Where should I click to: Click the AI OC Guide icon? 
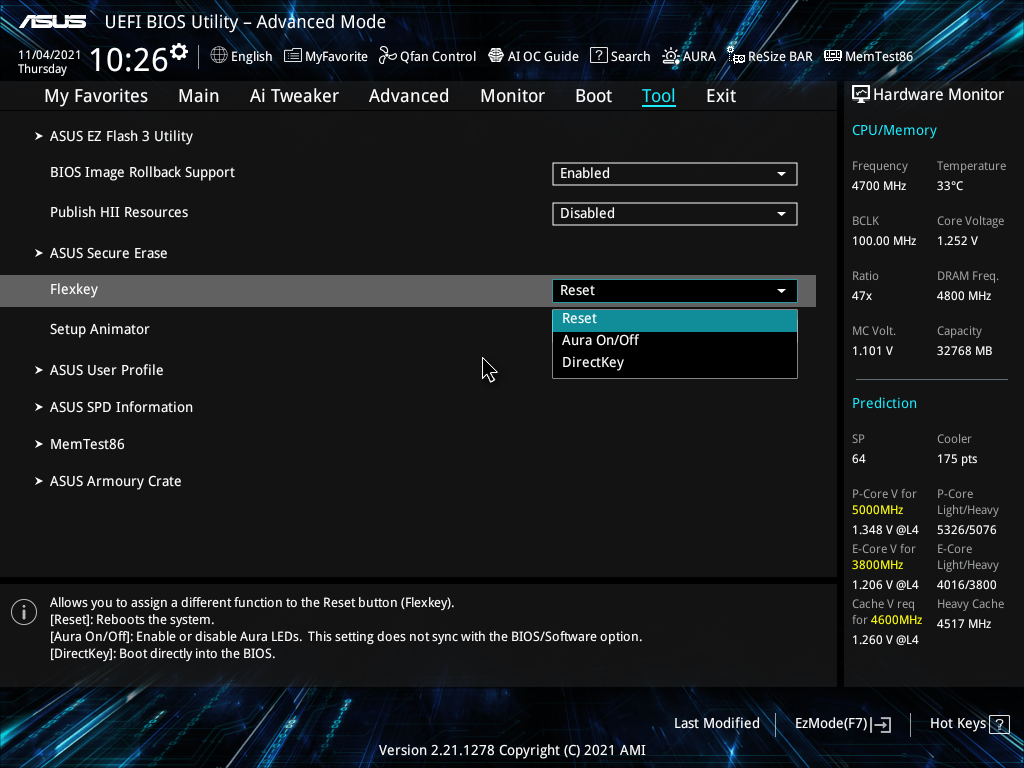(496, 56)
